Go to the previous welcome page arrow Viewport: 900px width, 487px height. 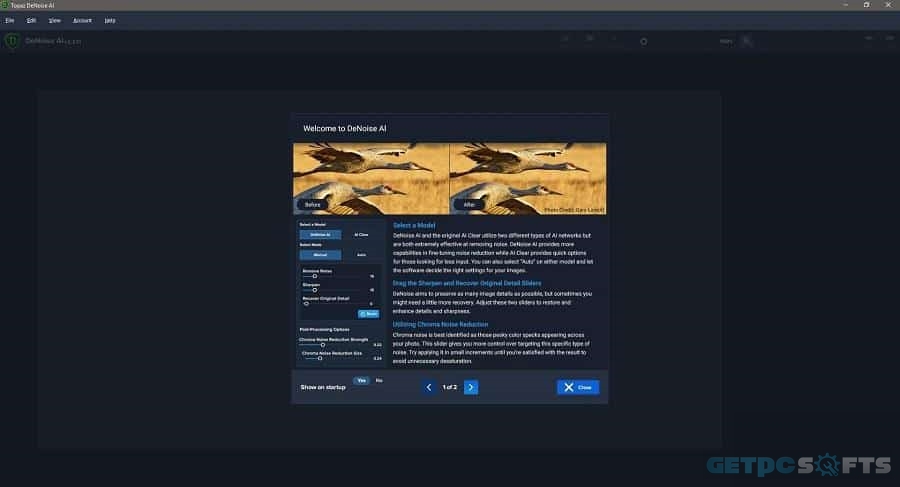click(429, 387)
